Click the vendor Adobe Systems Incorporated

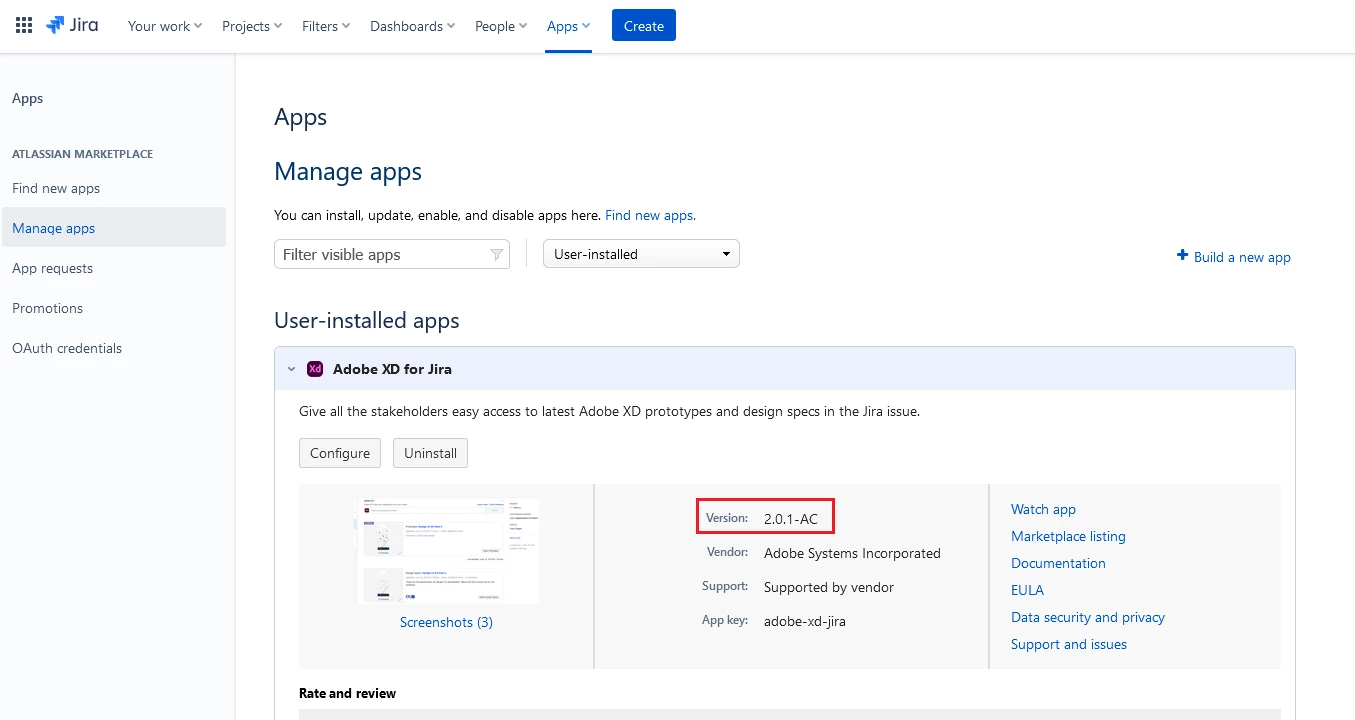[x=852, y=553]
